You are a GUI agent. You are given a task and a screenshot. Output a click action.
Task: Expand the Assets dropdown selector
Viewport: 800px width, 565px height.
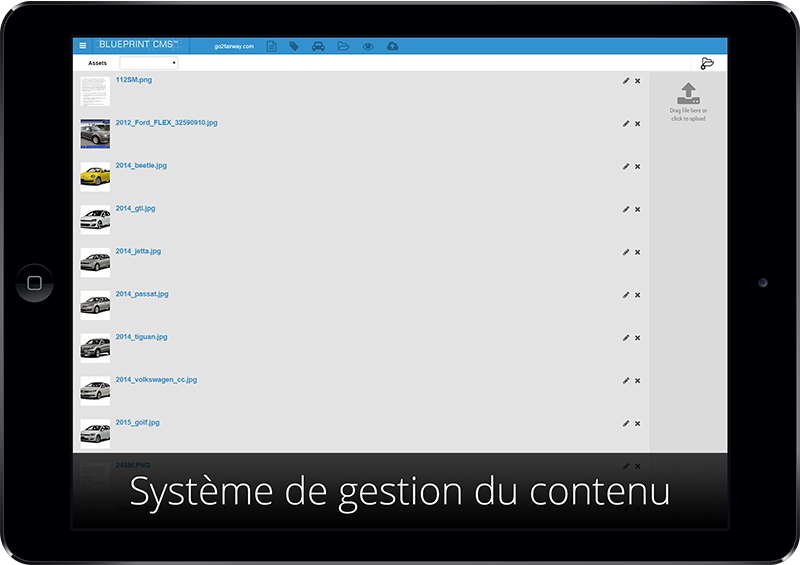click(x=148, y=63)
